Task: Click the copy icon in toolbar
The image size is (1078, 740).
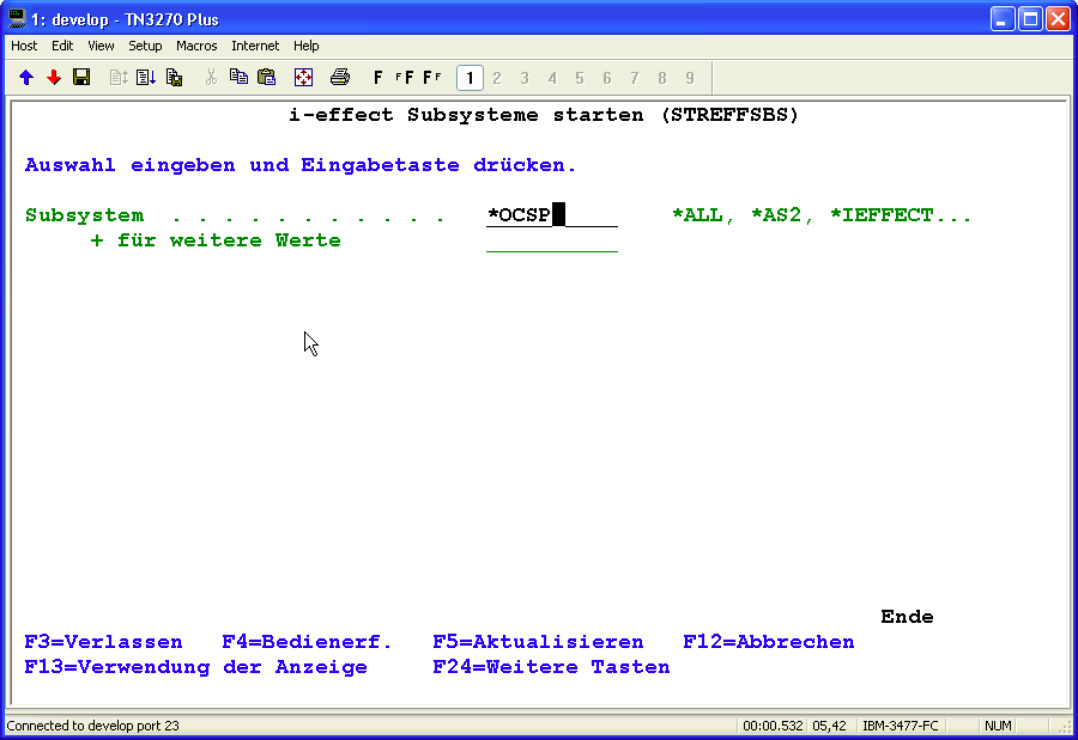Action: [238, 78]
